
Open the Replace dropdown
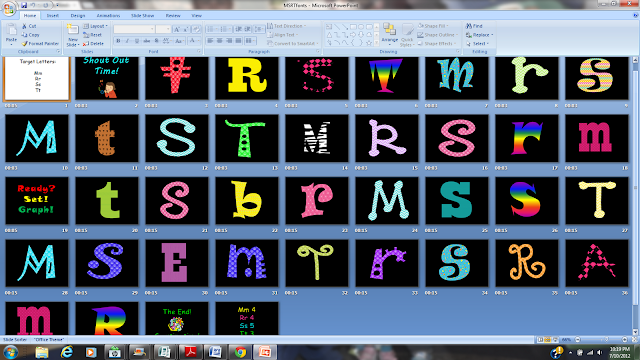480,35
